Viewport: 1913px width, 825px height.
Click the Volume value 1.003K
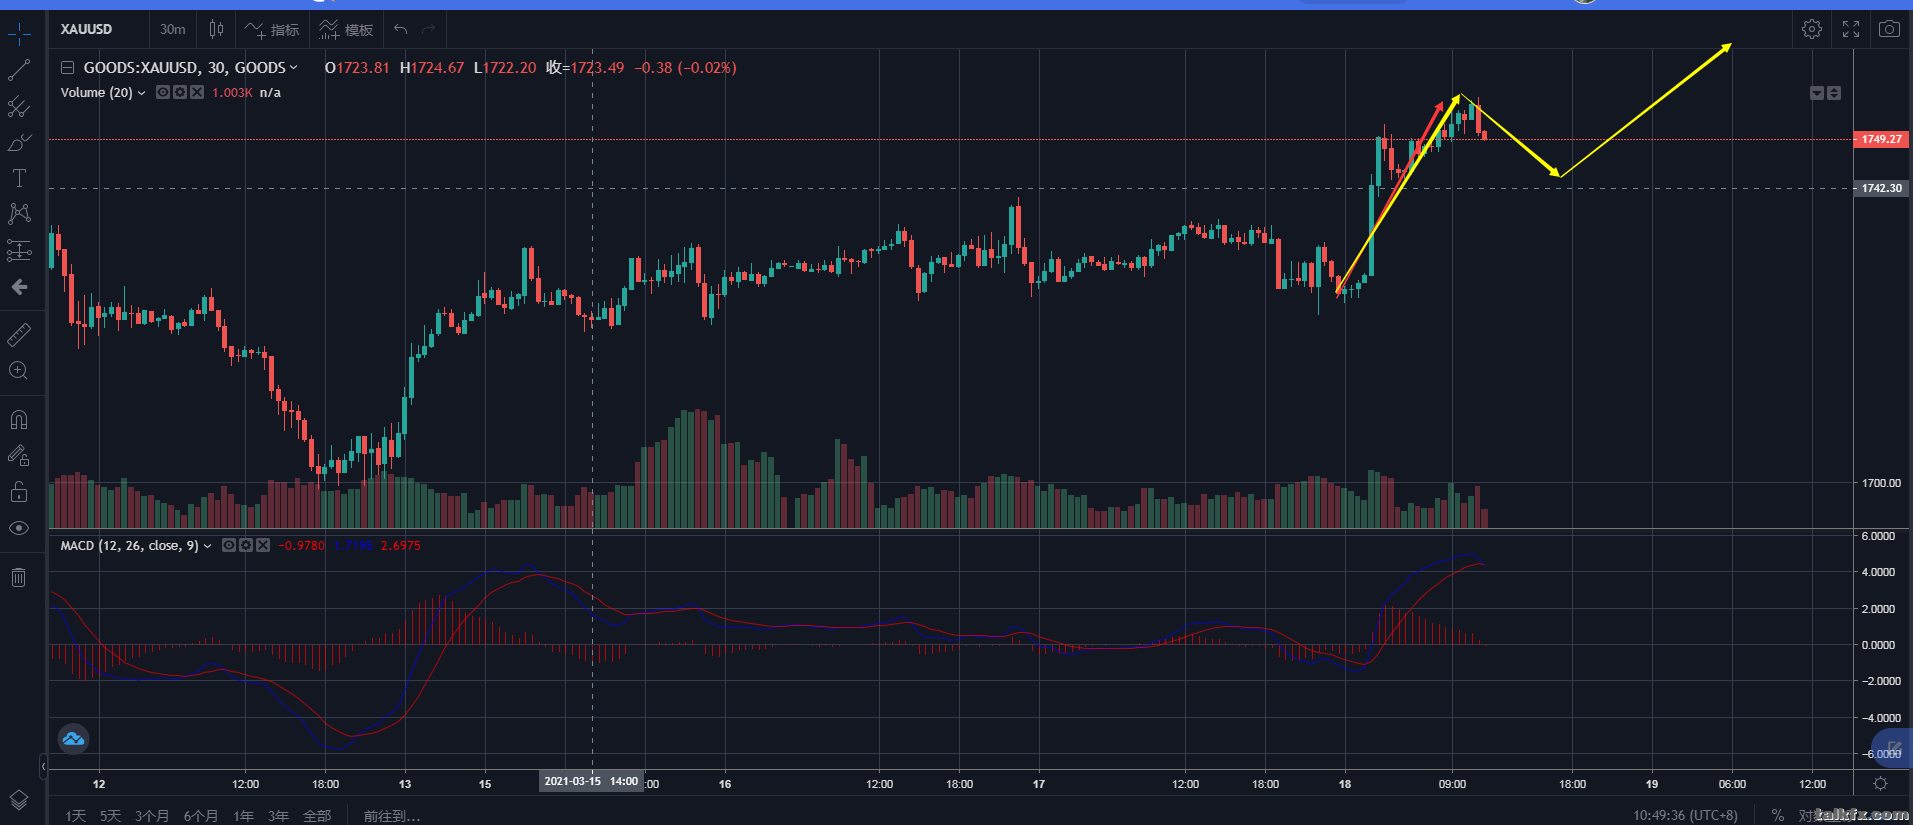(232, 93)
